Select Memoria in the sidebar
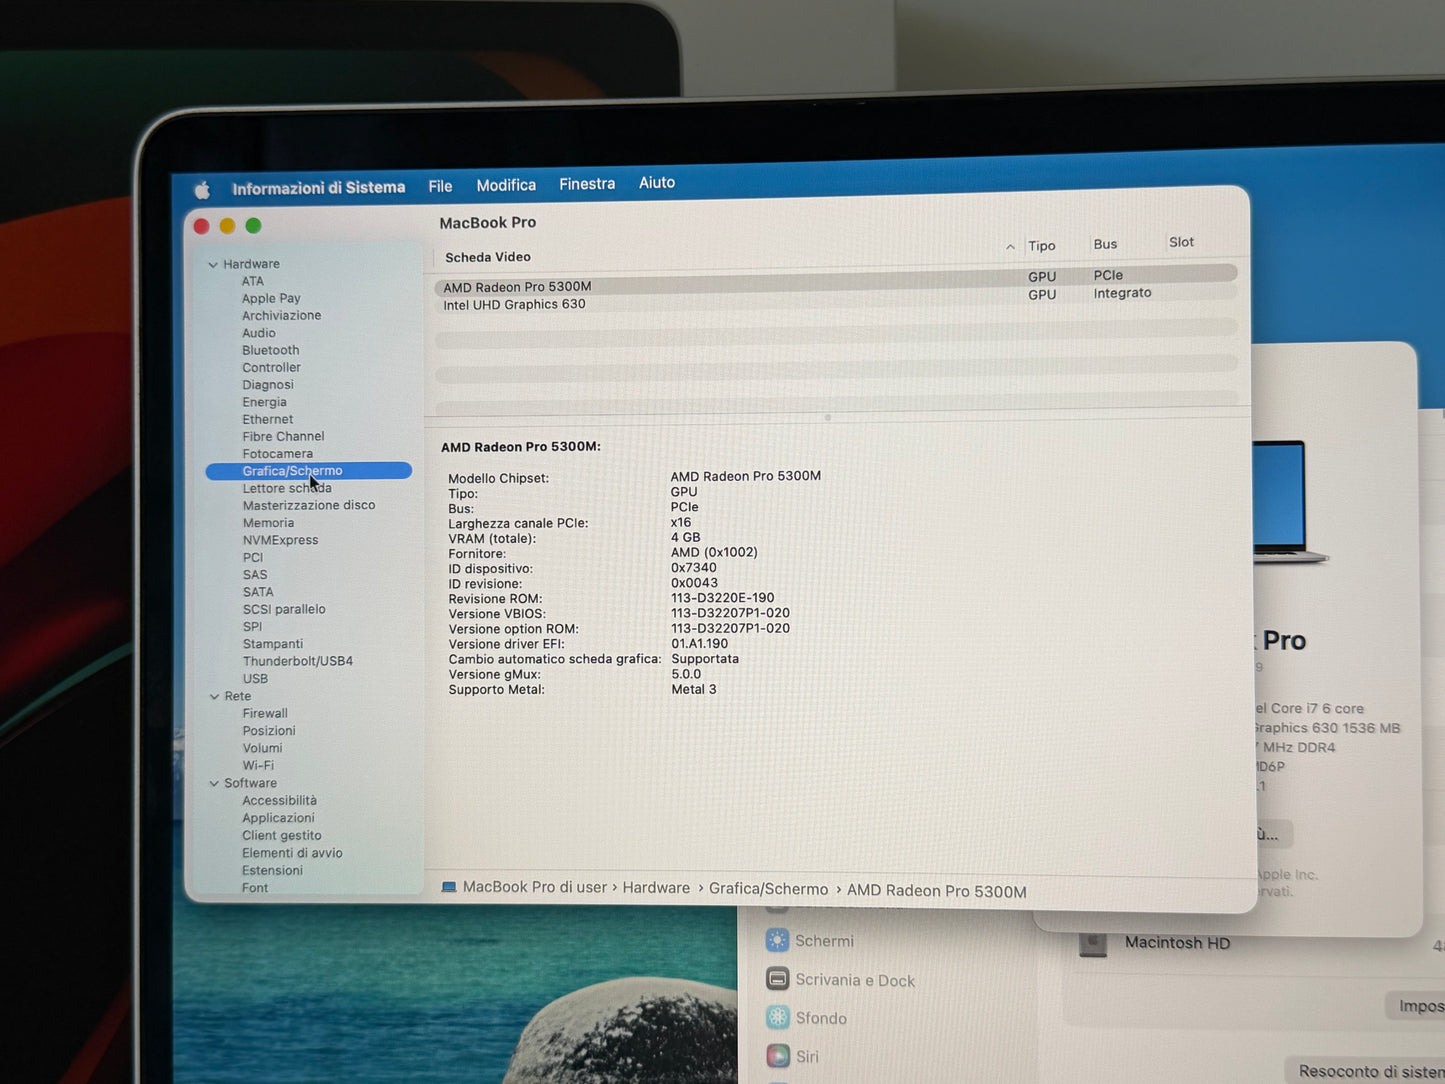1445x1084 pixels. [269, 523]
